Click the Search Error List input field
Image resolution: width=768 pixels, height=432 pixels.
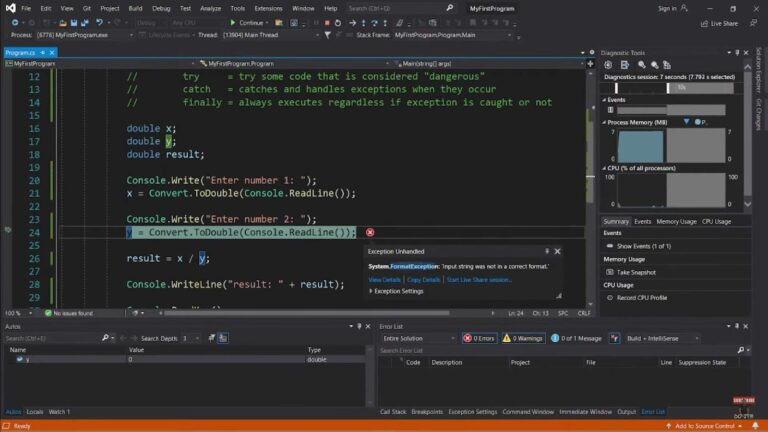(557, 350)
